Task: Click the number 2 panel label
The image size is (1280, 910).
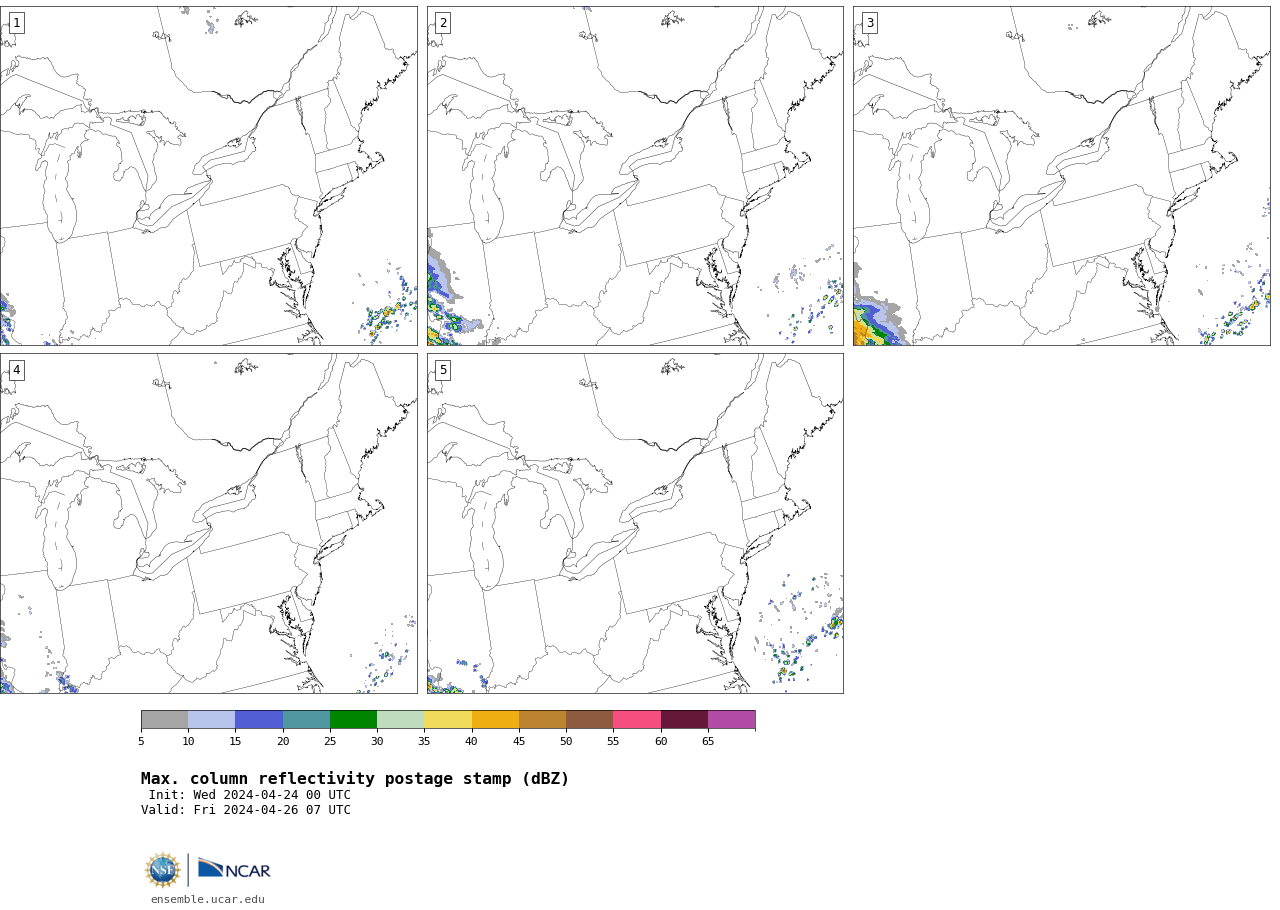Action: 443,23
